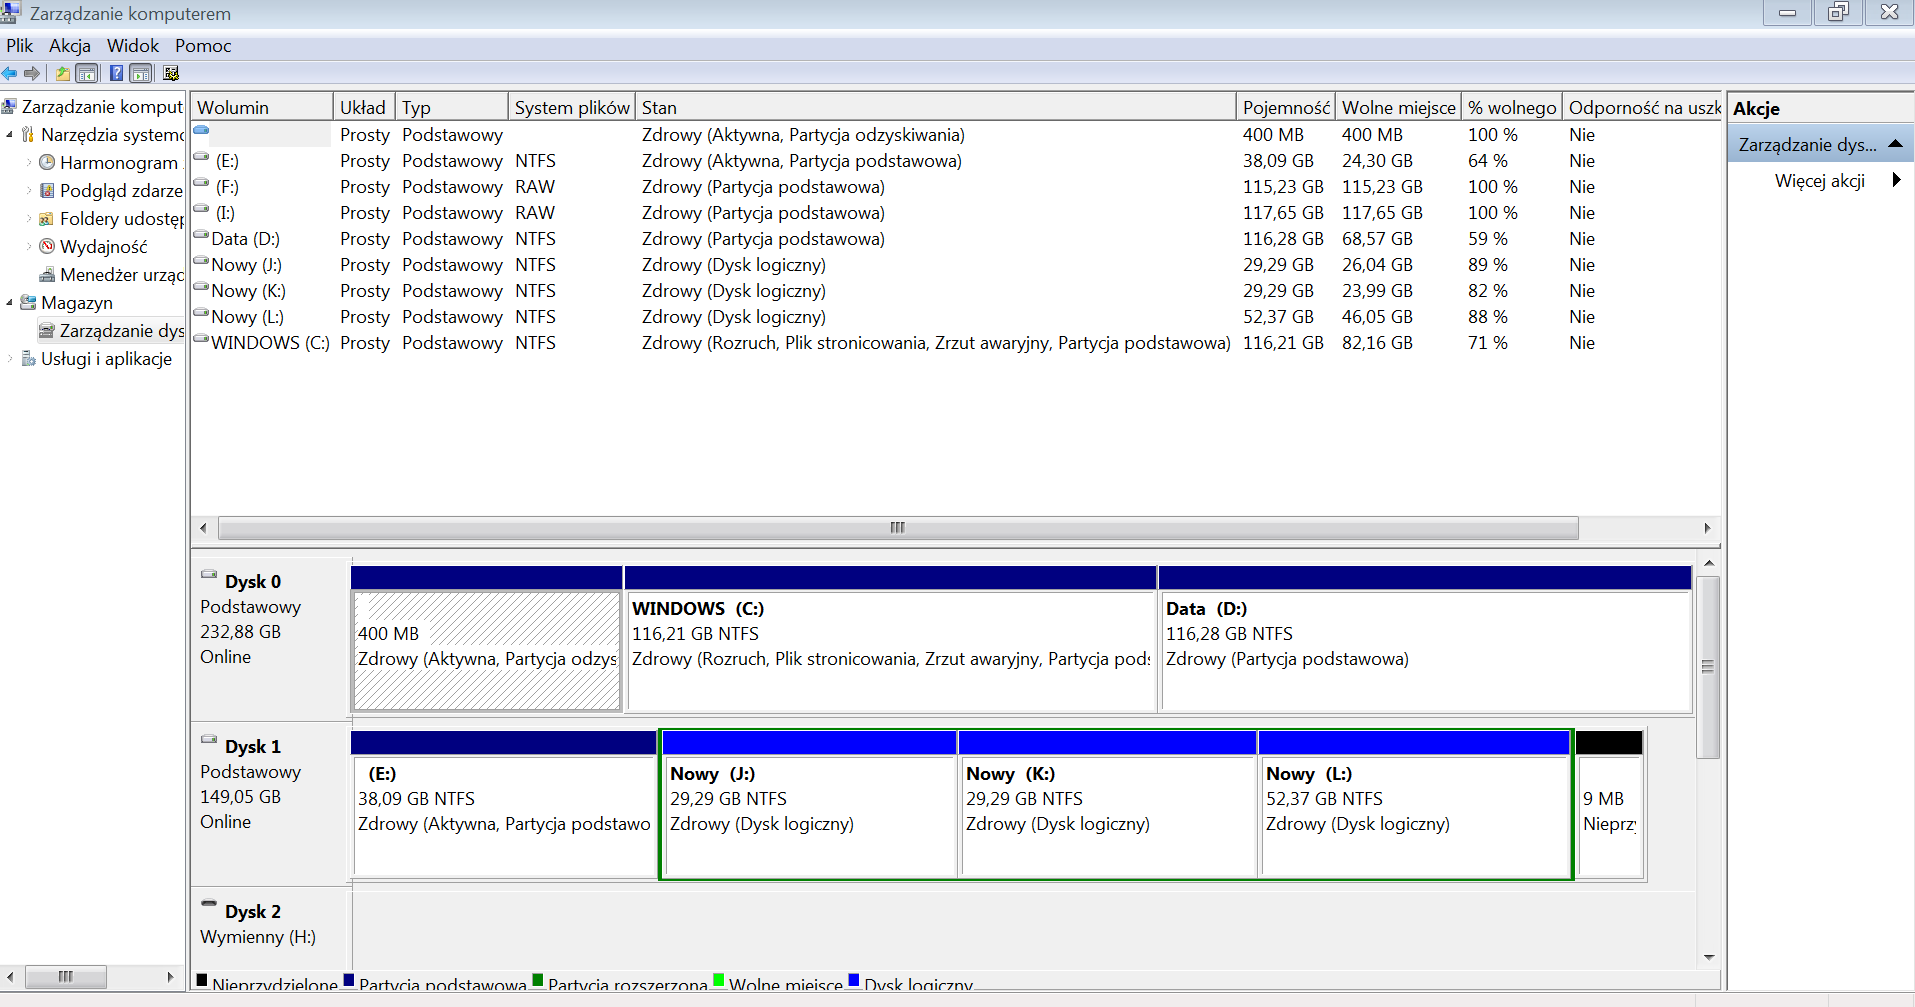
Task: Open the Więcej akcji submenu arrow
Action: (1896, 180)
